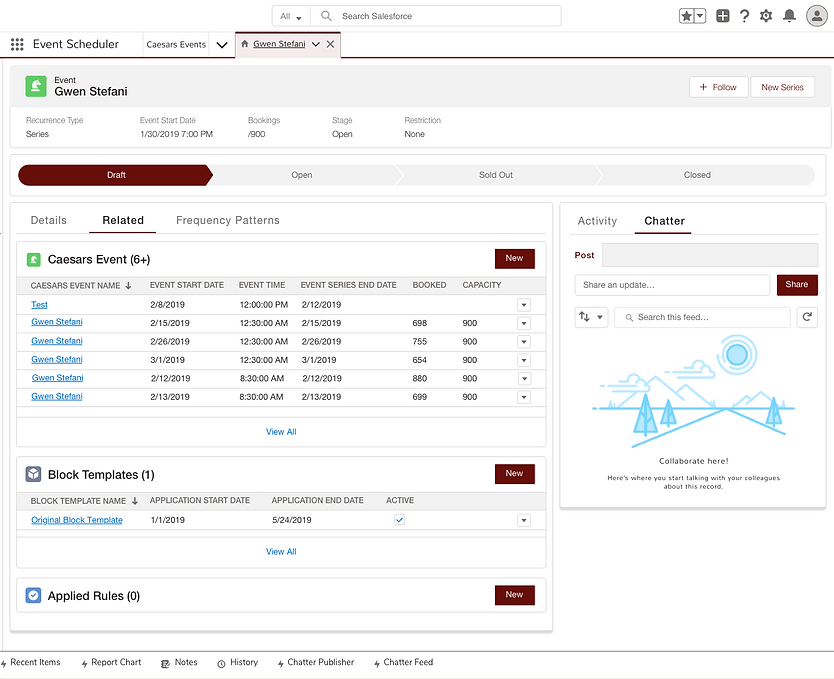
Task: Open the Help question mark icon
Action: tap(745, 16)
